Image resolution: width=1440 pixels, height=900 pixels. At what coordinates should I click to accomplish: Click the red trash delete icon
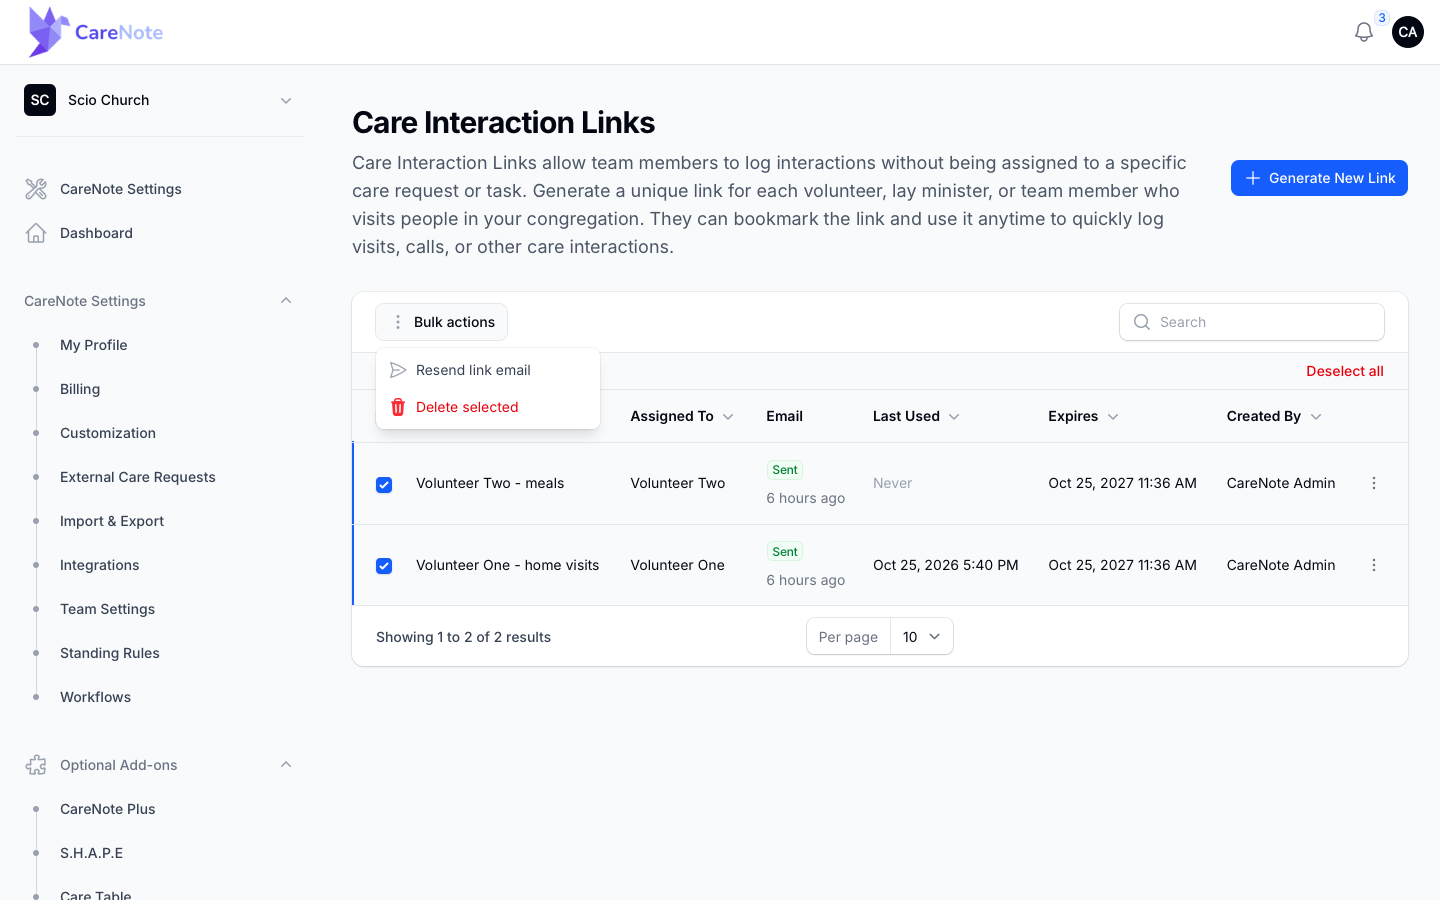click(398, 407)
